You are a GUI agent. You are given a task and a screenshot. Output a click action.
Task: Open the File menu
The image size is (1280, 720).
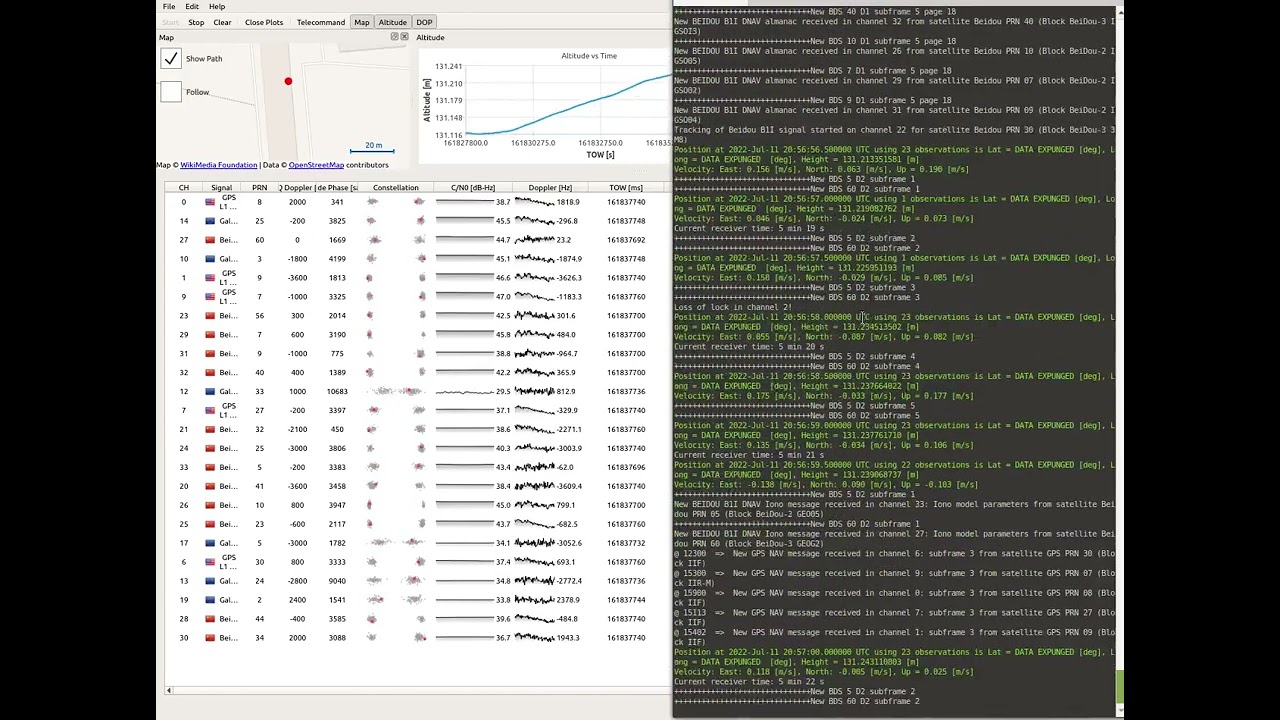point(169,6)
